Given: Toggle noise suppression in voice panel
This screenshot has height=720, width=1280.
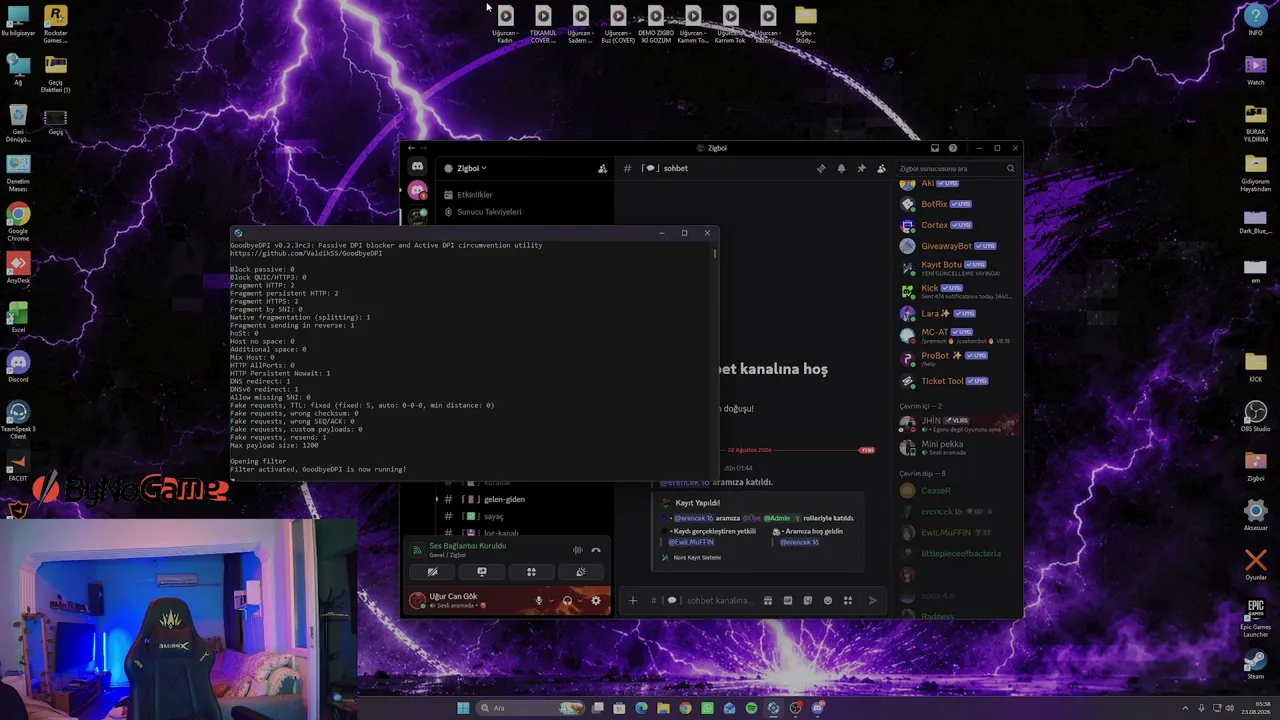Looking at the screenshot, I should (x=577, y=550).
